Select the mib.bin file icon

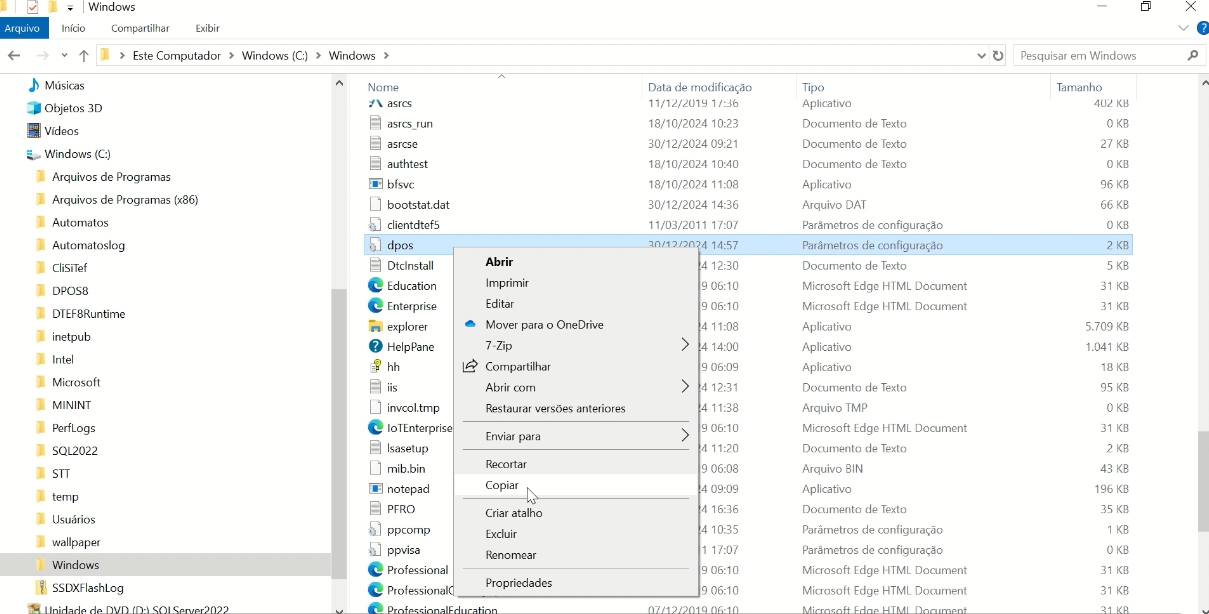[x=376, y=468]
